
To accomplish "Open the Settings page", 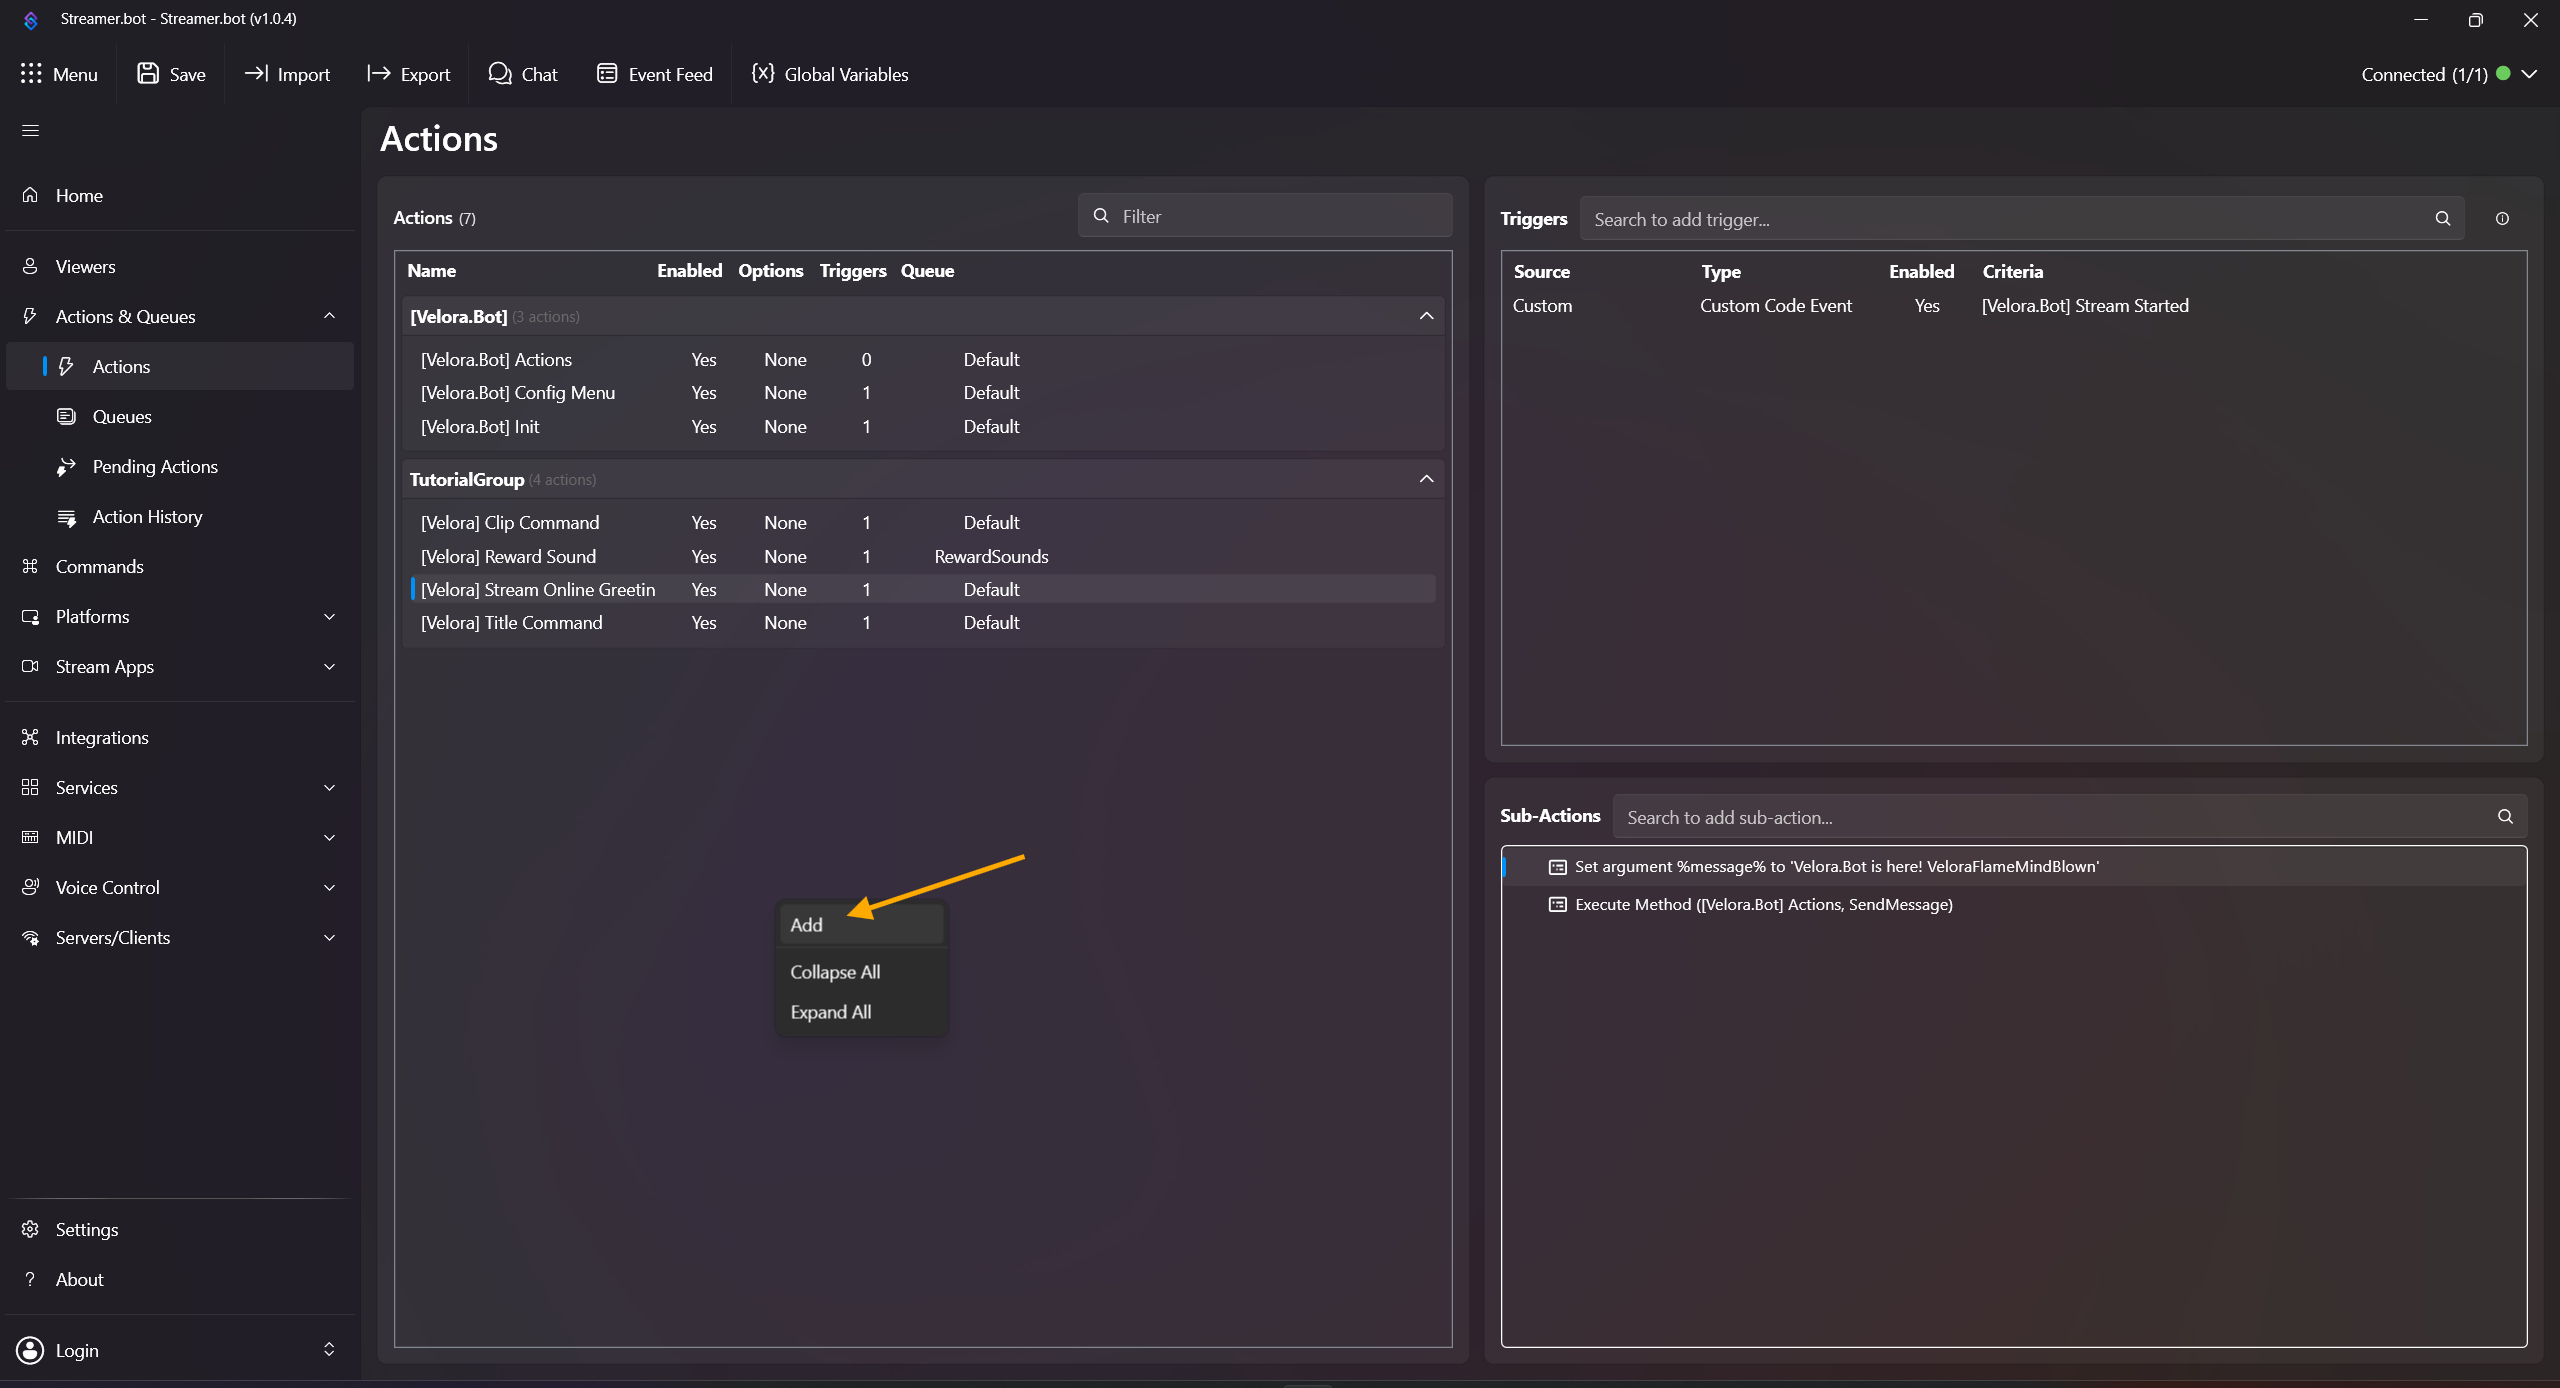I will click(x=86, y=1229).
